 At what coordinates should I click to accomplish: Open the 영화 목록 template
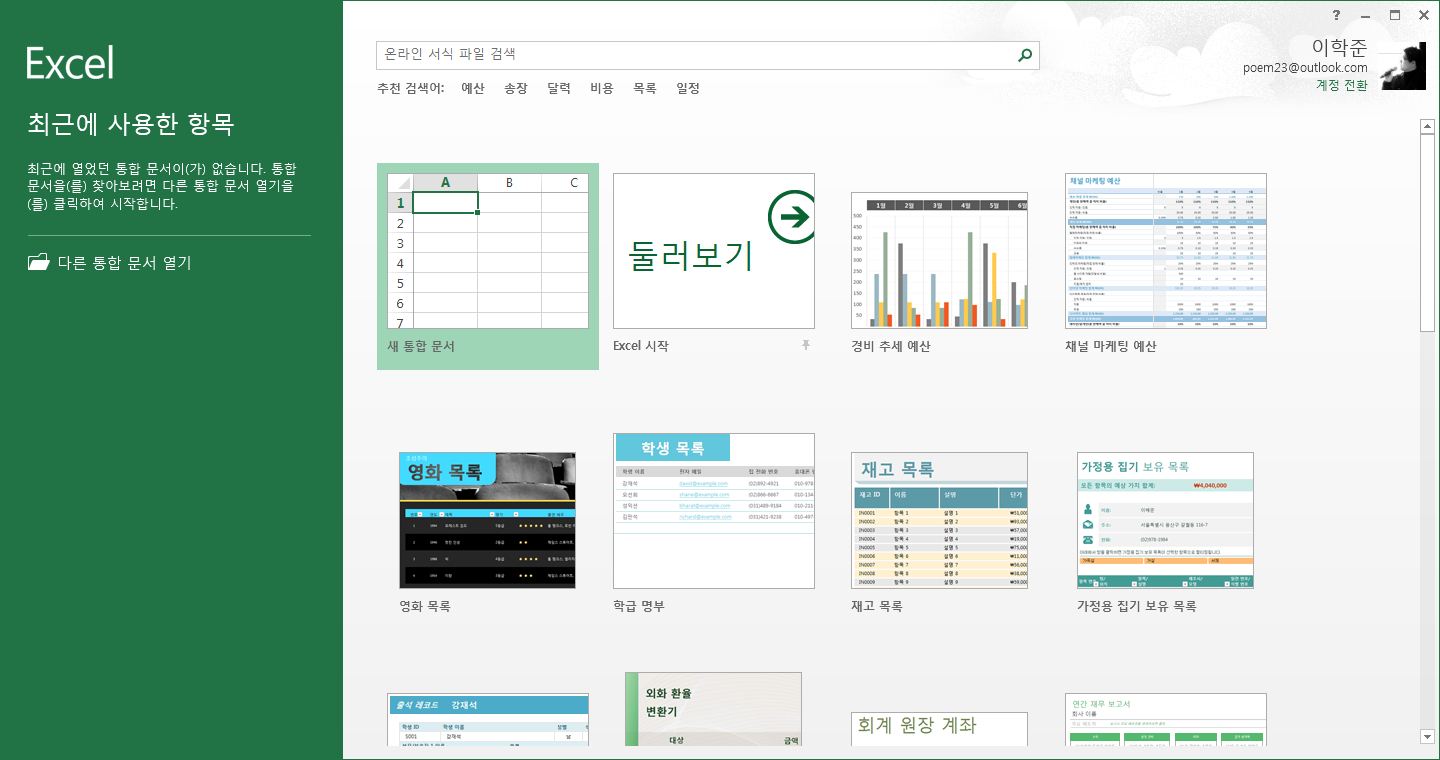pos(487,520)
